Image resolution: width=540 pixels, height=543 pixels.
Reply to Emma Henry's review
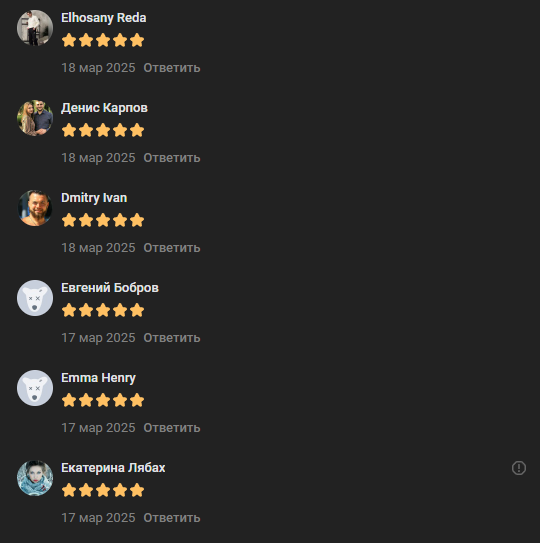(172, 428)
